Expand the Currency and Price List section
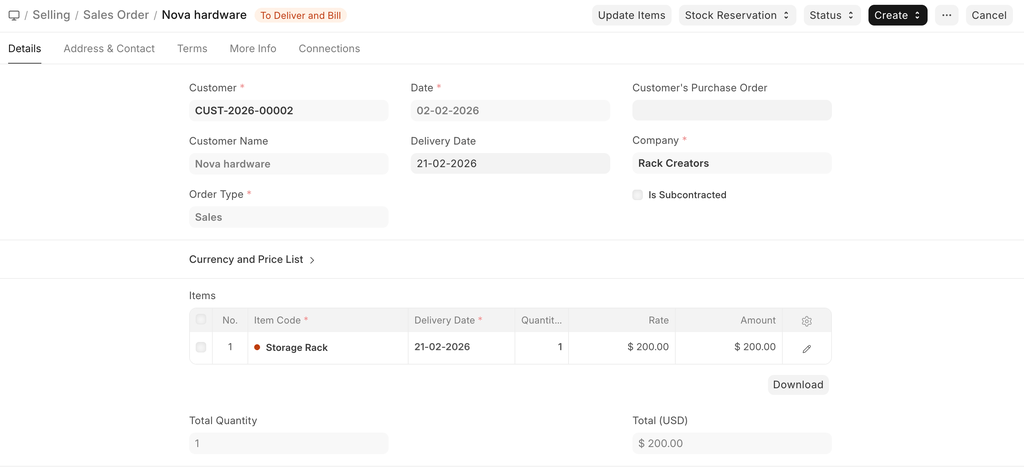 (252, 260)
